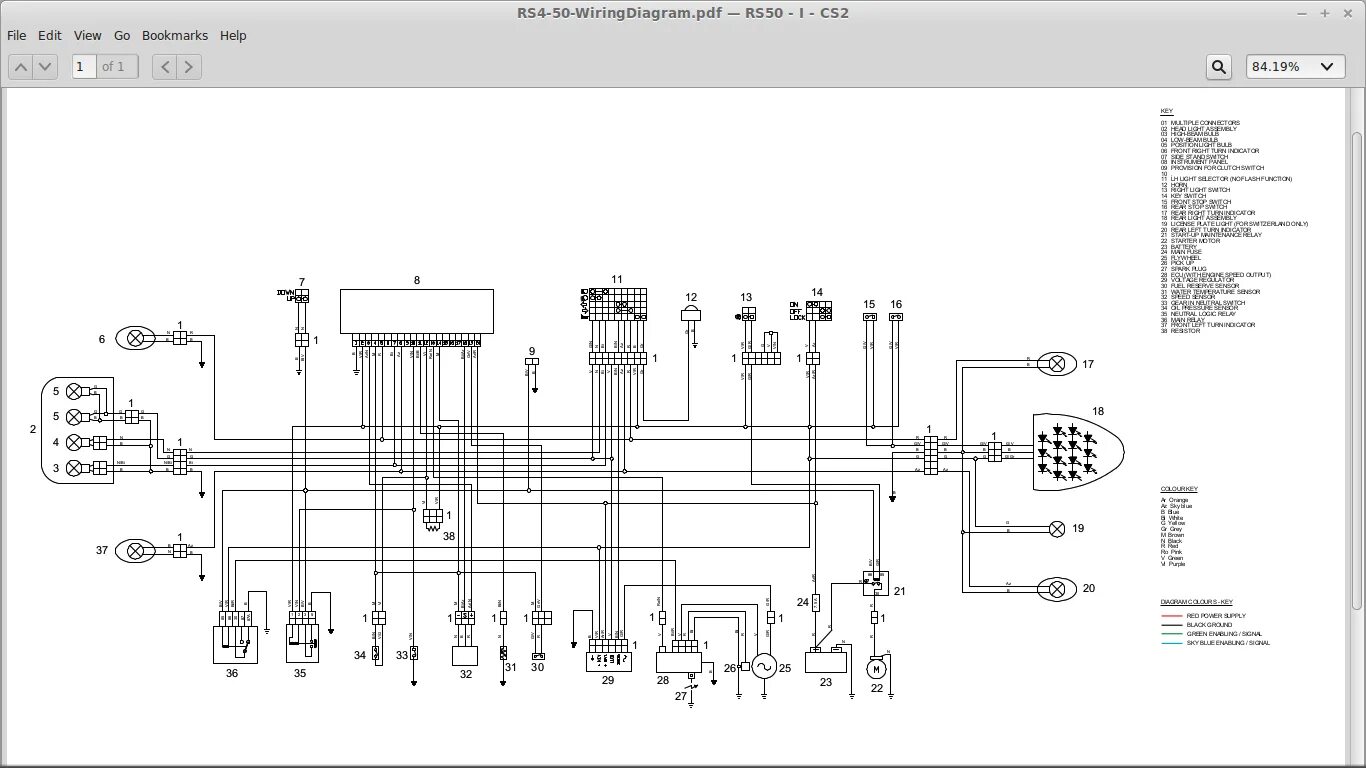Open the Help menu
Viewport: 1366px width, 768px height.
(x=233, y=35)
